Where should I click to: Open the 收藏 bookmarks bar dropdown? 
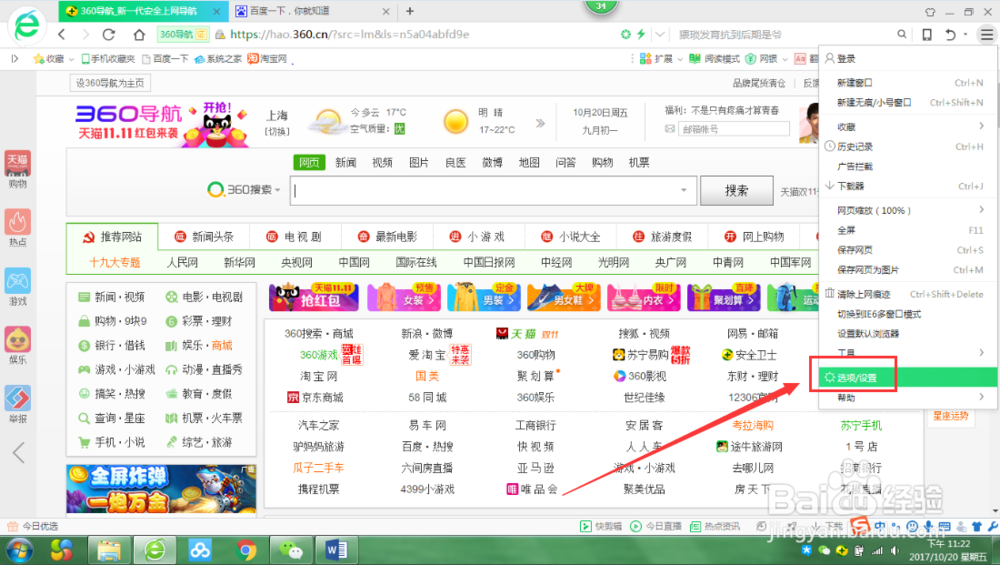click(71, 59)
